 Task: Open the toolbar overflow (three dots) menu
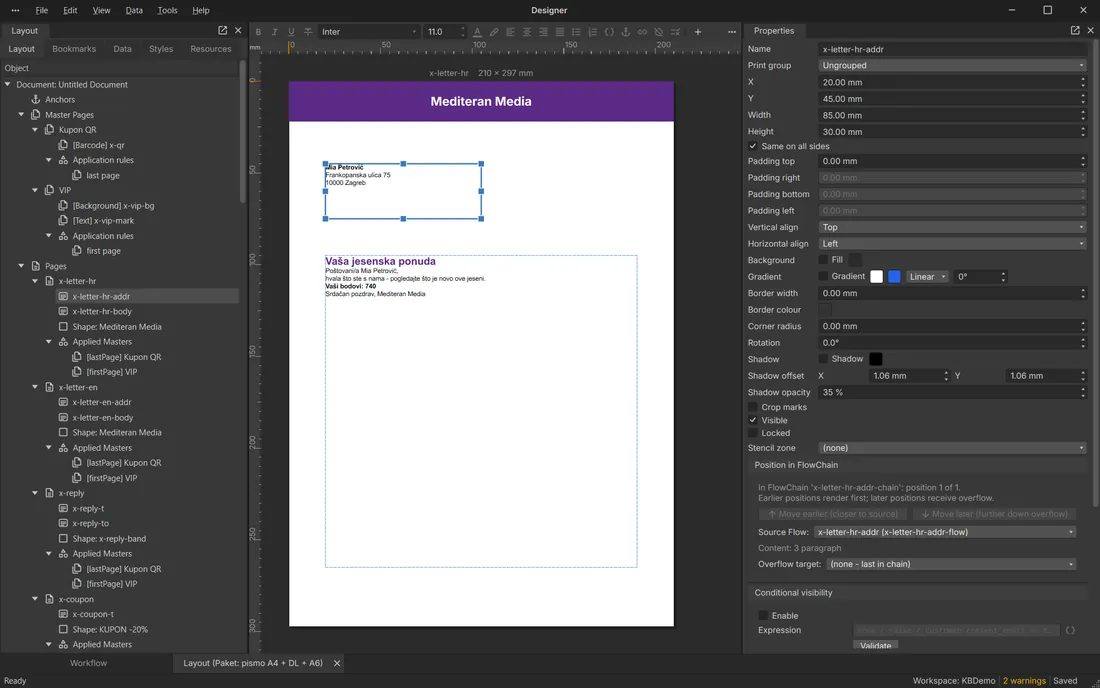732,32
